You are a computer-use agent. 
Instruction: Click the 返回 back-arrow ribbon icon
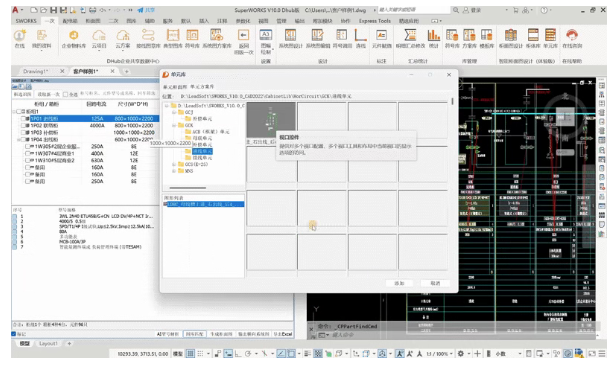click(244, 36)
